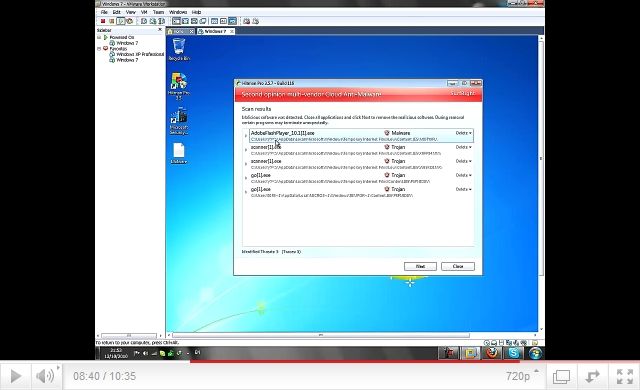Click the Summary view toolbar icon
The image size is (640, 390).
214,21
